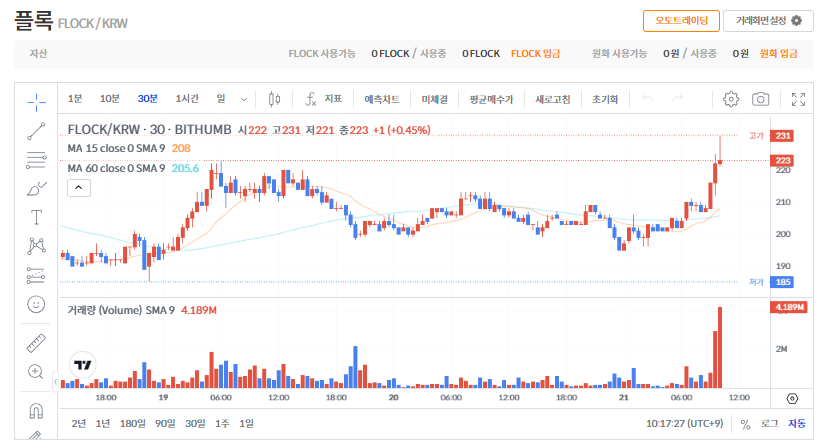Set chart range to 1일
The width and height of the screenshot is (826, 448).
[x=246, y=423]
